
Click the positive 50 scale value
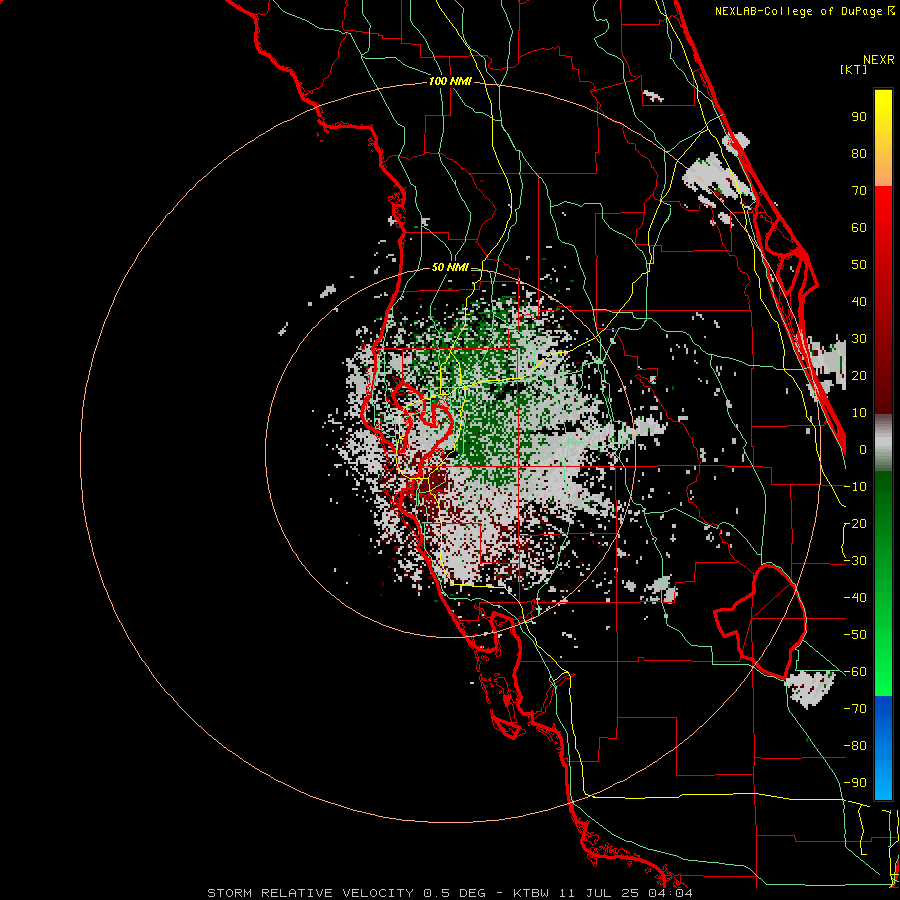(859, 265)
